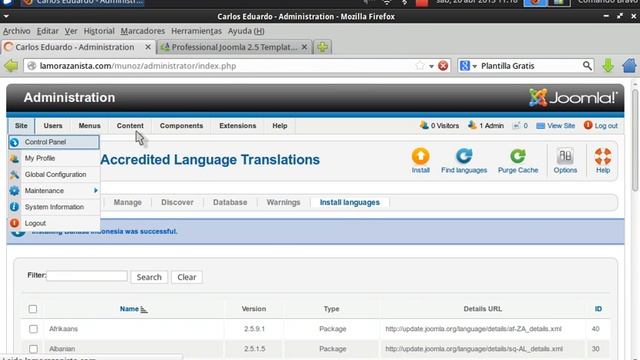
Task: Click the Search filter button
Action: coord(149,277)
